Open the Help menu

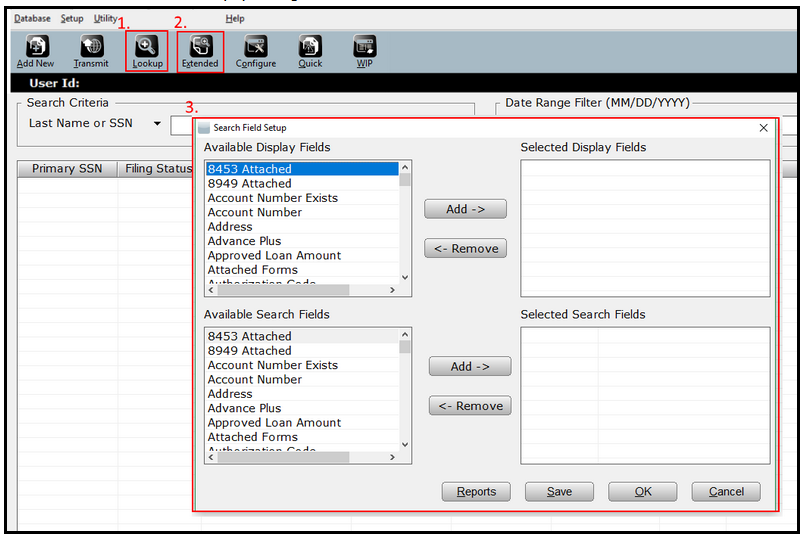click(235, 18)
